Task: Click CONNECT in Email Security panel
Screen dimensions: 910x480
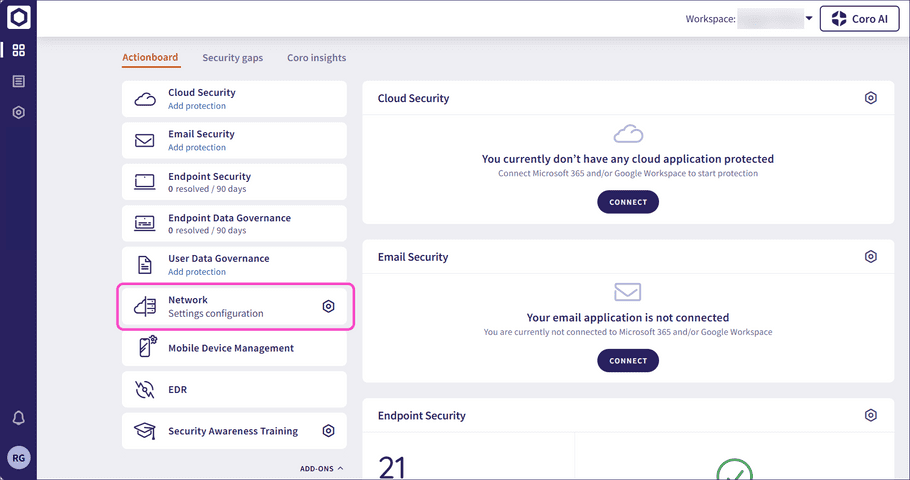Action: click(x=628, y=360)
